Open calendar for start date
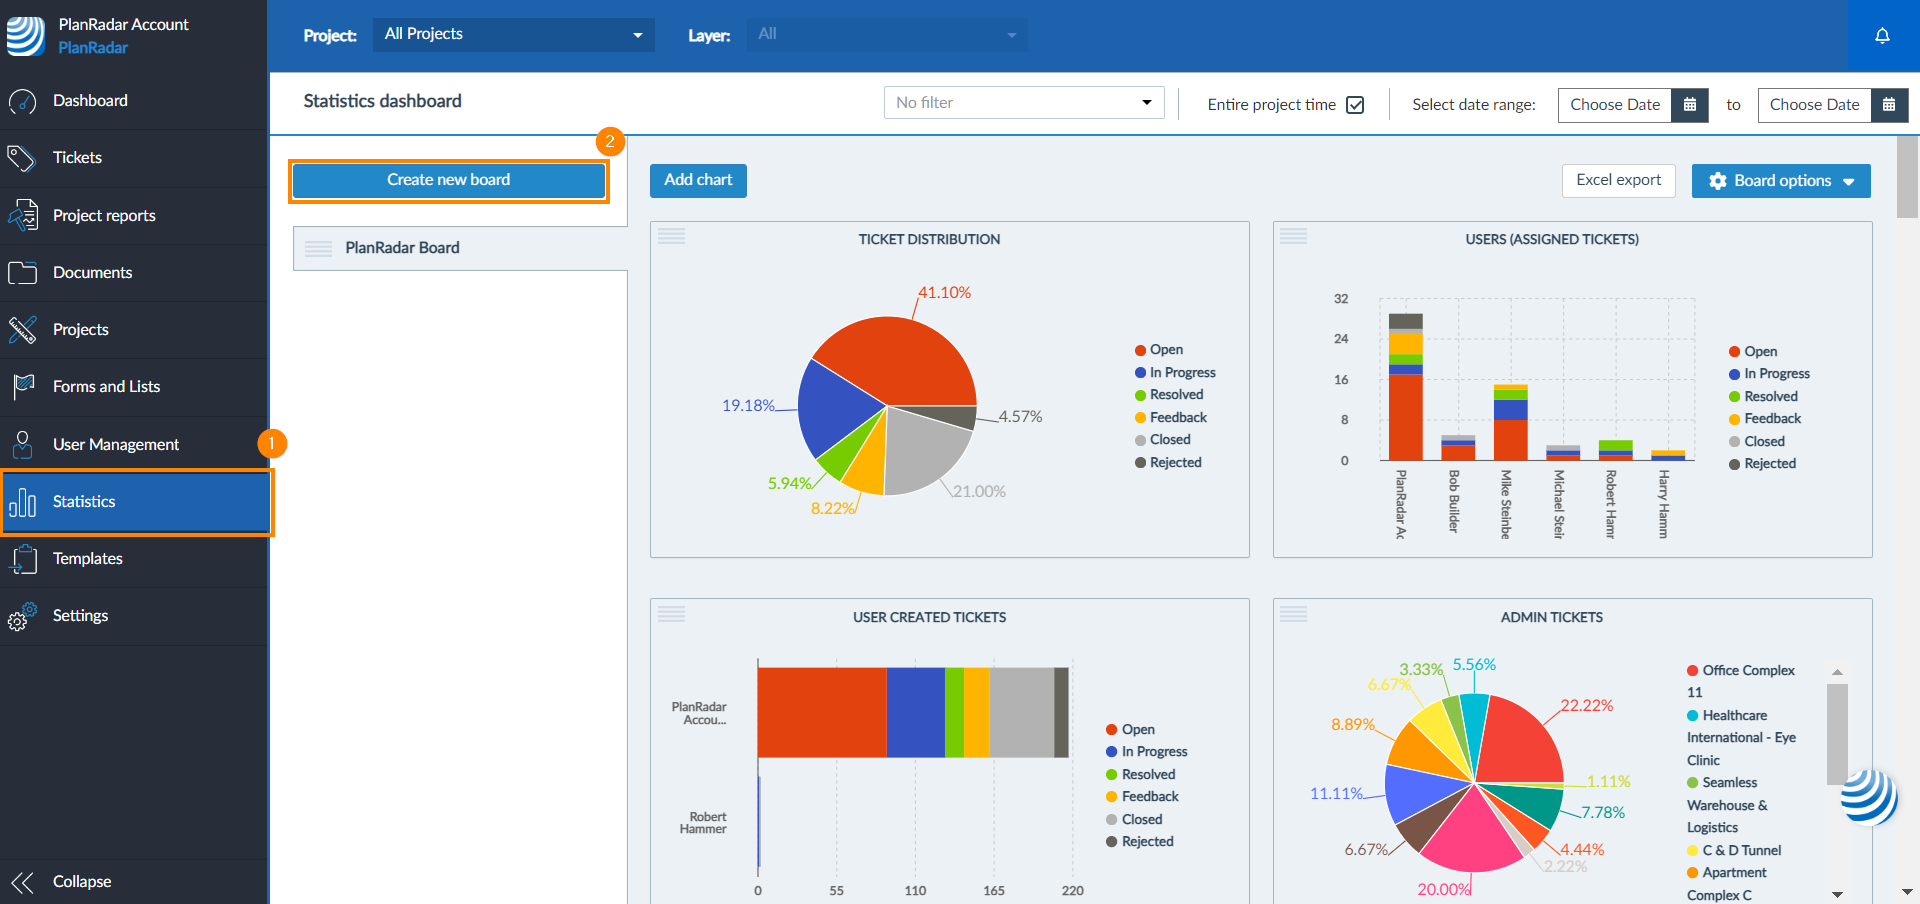Screen dimensions: 1920x904 click(x=1690, y=105)
